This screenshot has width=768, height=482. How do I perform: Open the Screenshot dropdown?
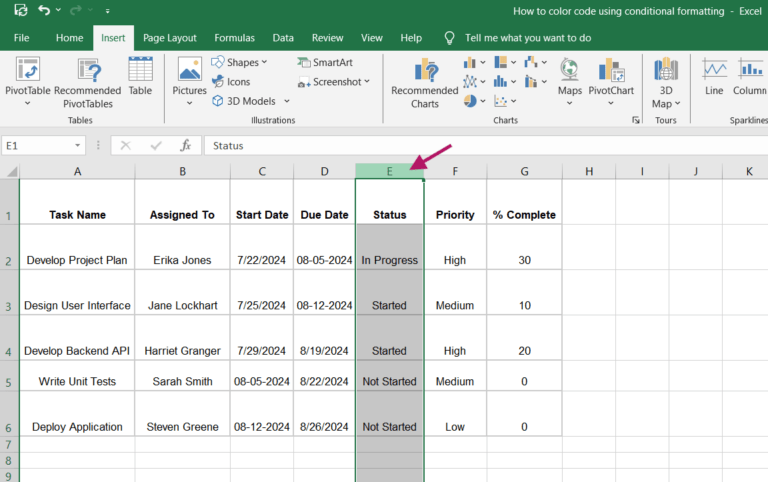pyautogui.click(x=367, y=82)
